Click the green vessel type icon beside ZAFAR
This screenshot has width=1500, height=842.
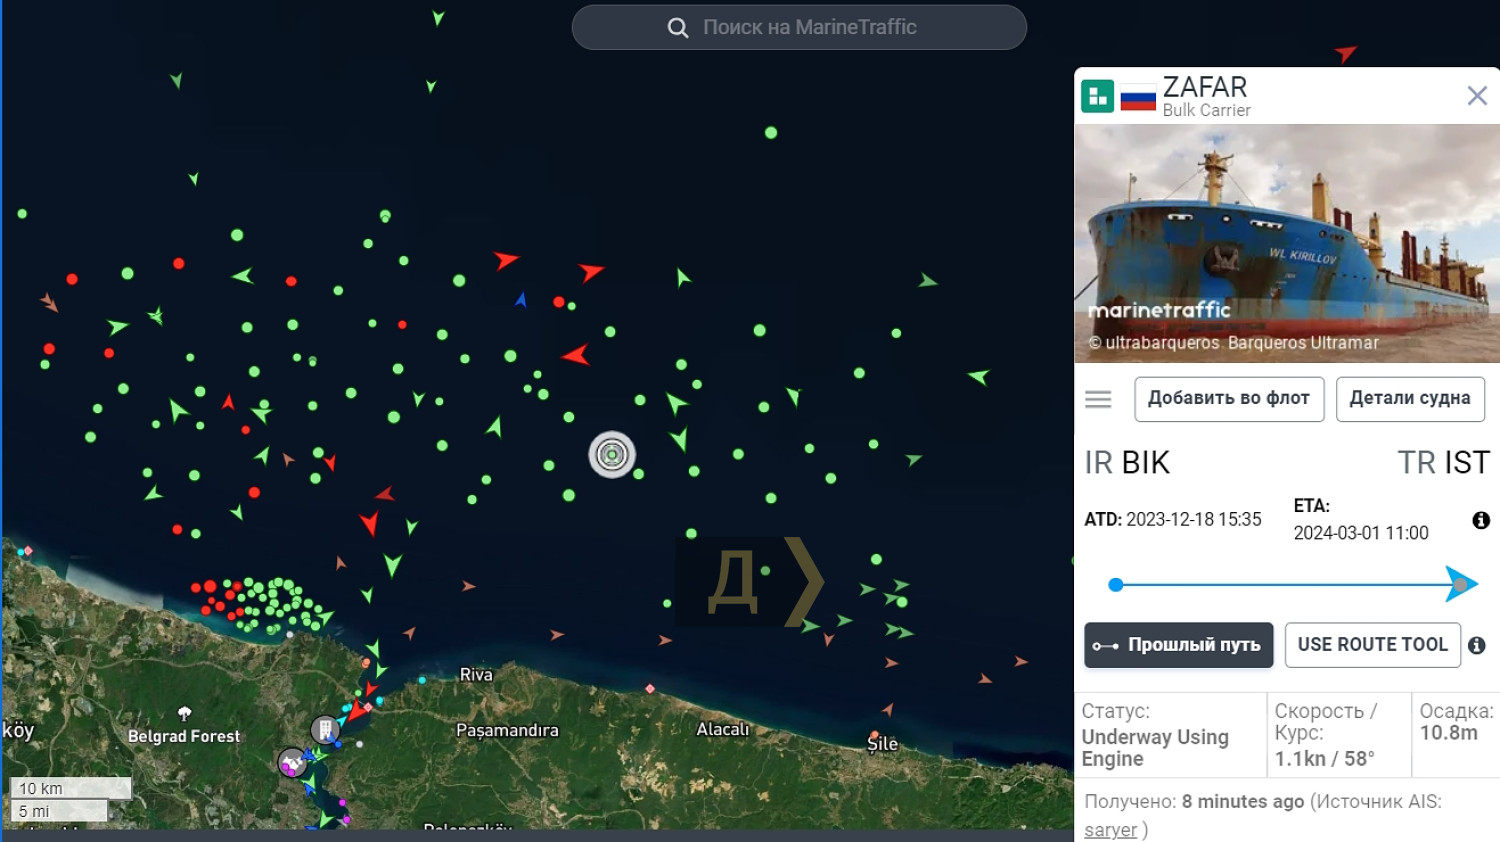[x=1097, y=96]
